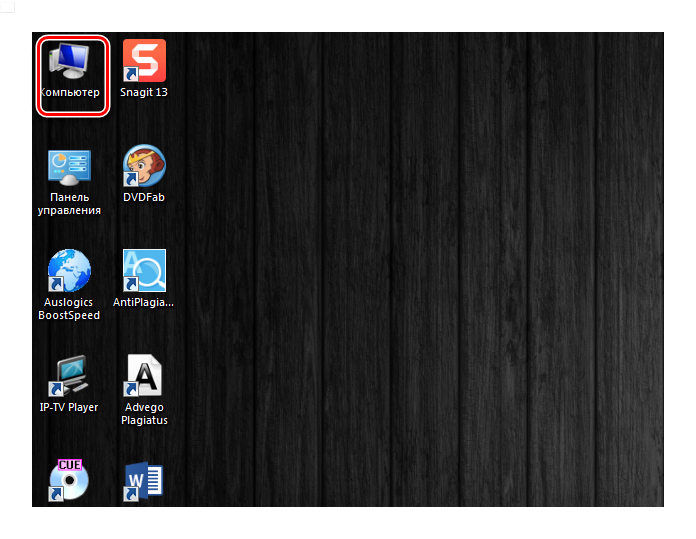Click the "Snagit 13" text label
The width and height of the screenshot is (696, 539).
point(144,92)
